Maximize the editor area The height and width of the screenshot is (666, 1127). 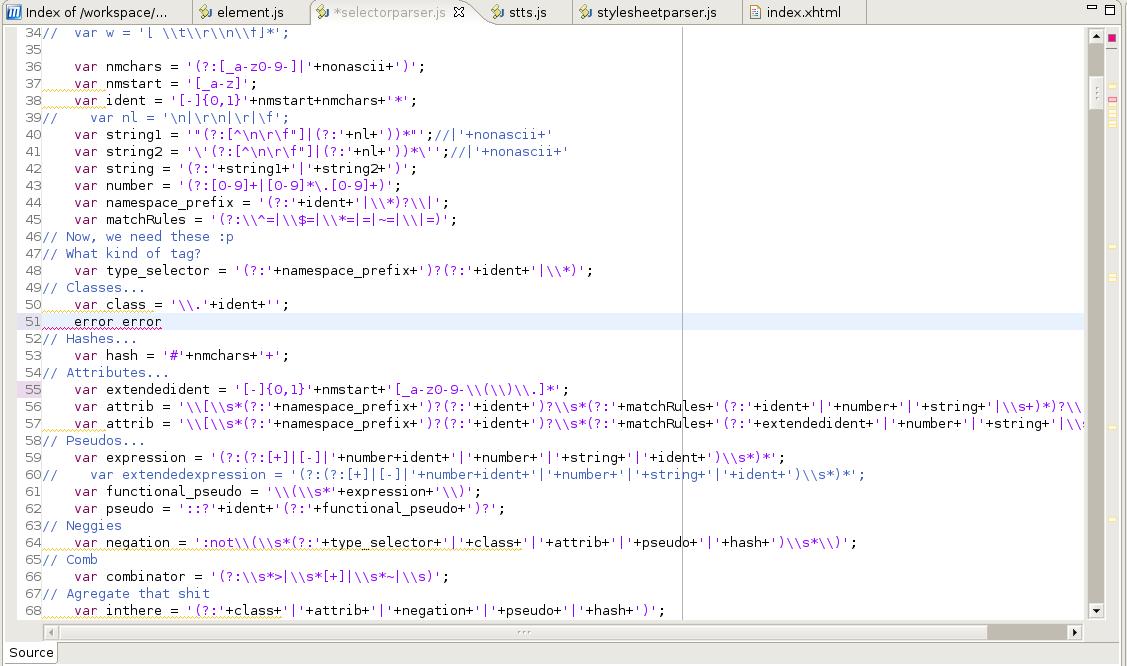1110,9
